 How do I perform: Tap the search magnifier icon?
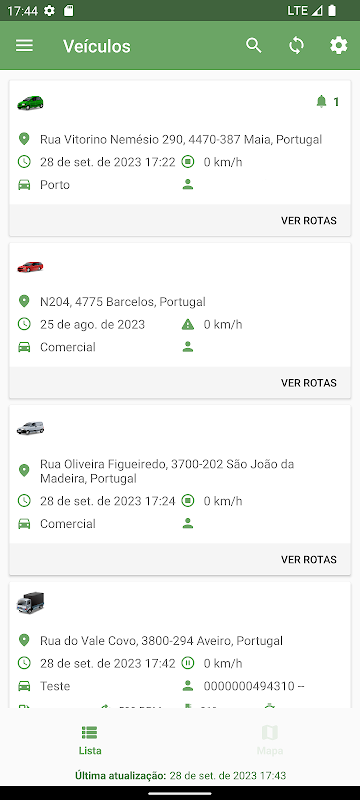coord(253,46)
